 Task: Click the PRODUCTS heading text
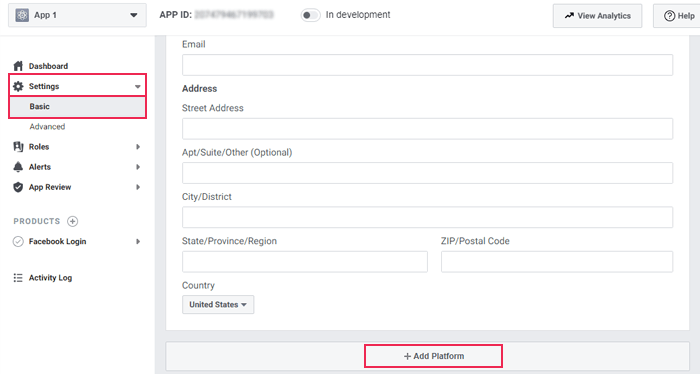[x=37, y=221]
